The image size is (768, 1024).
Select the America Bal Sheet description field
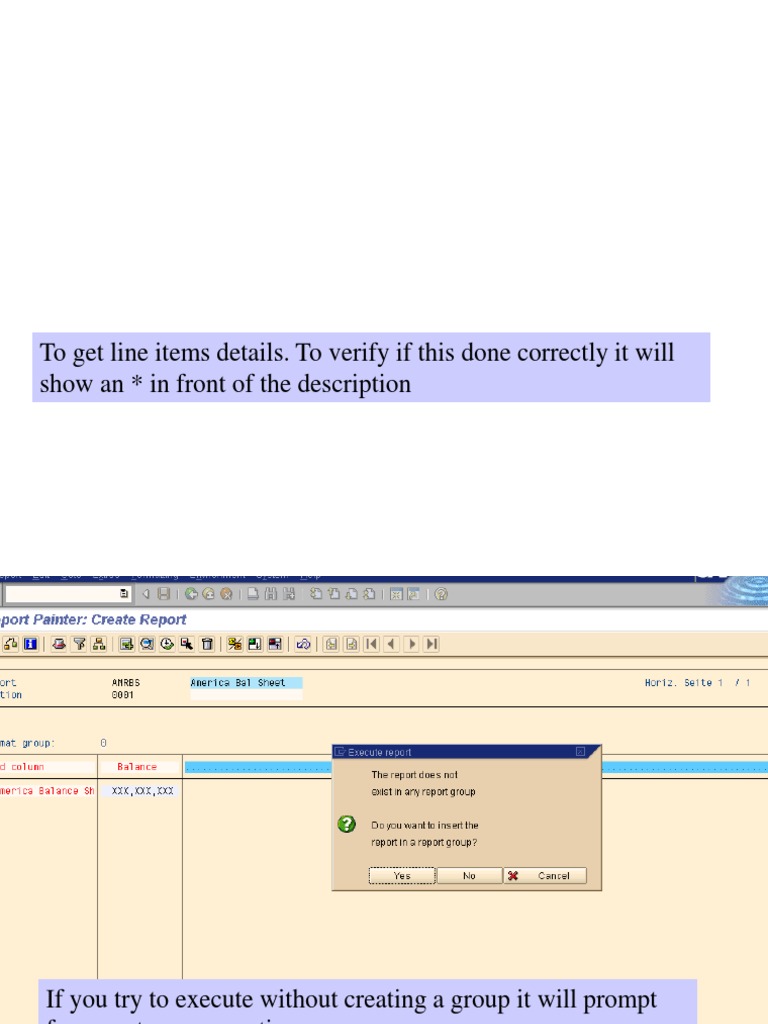tap(246, 682)
